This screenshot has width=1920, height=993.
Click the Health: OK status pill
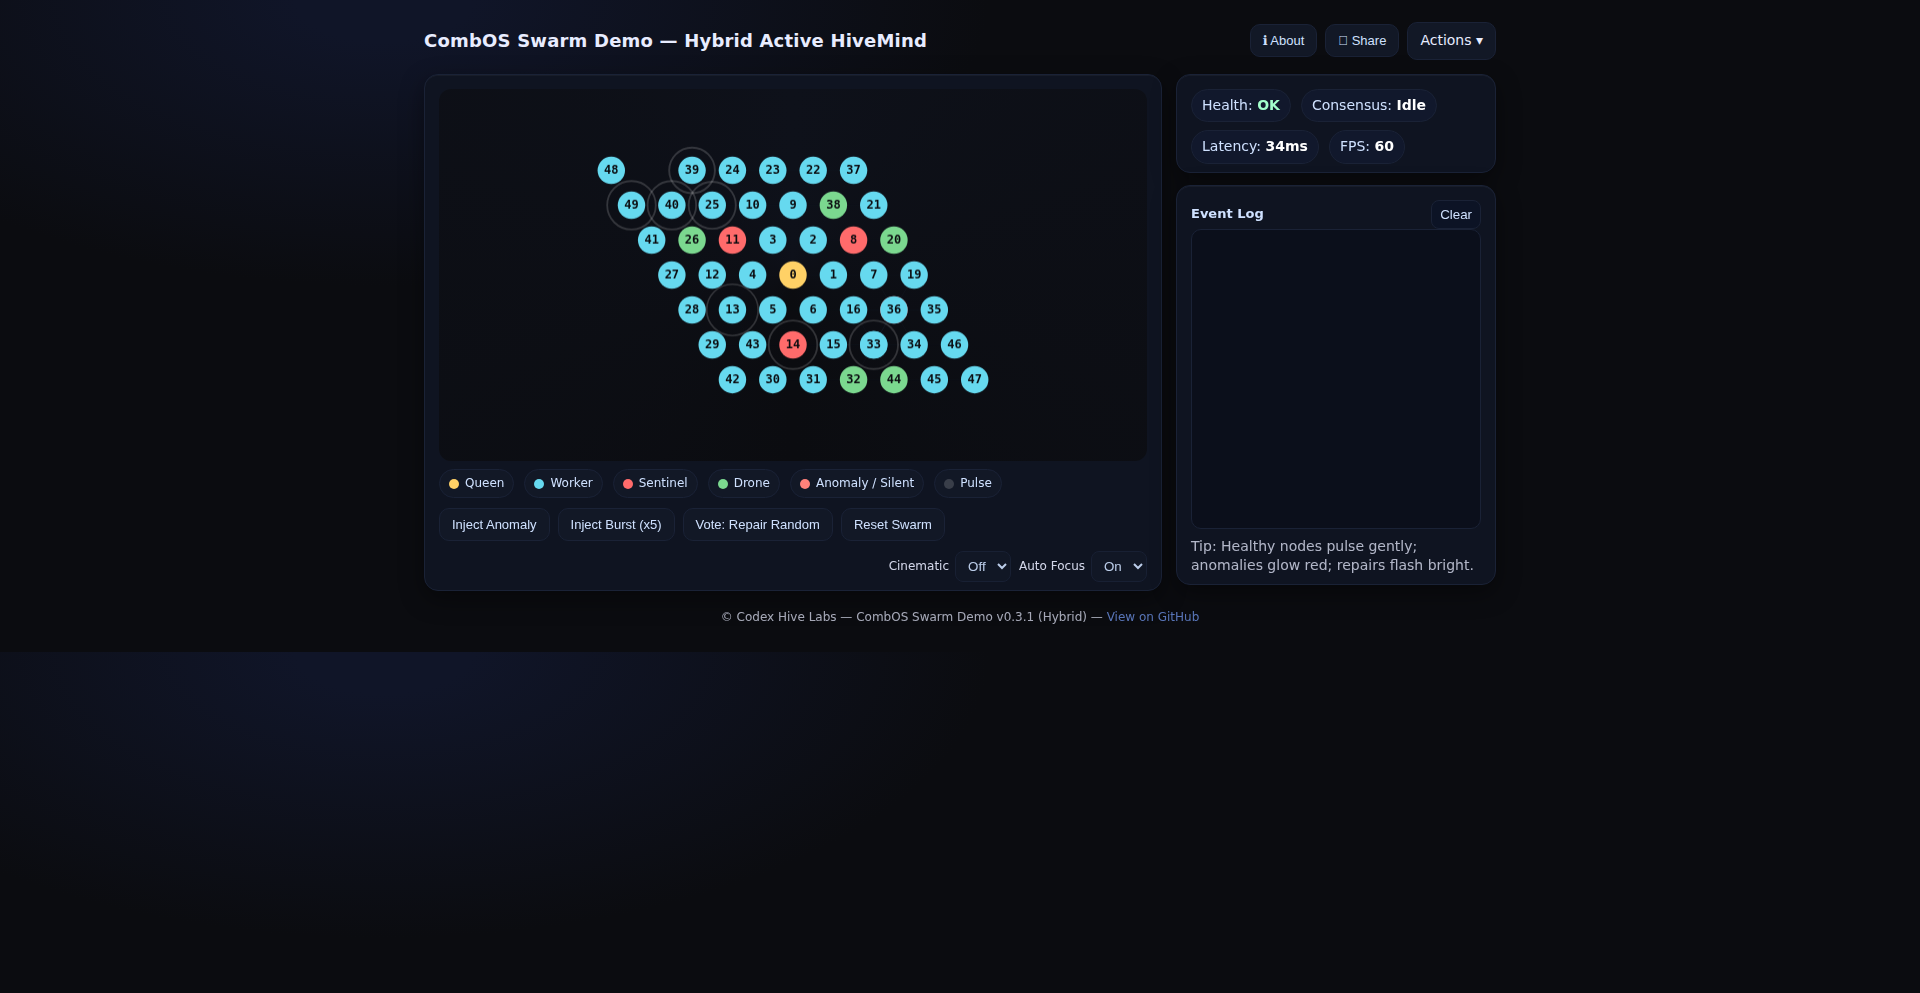1241,106
